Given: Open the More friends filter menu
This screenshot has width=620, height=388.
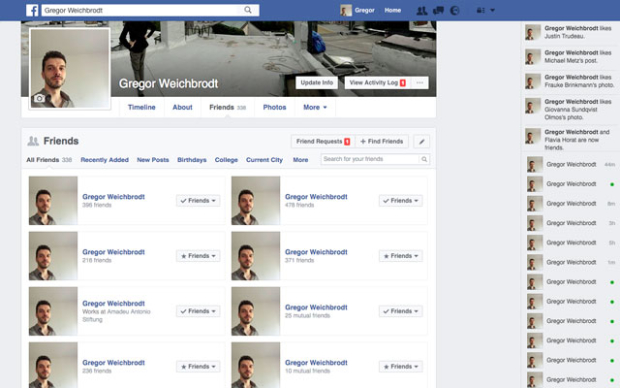Looking at the screenshot, I should click(x=301, y=160).
